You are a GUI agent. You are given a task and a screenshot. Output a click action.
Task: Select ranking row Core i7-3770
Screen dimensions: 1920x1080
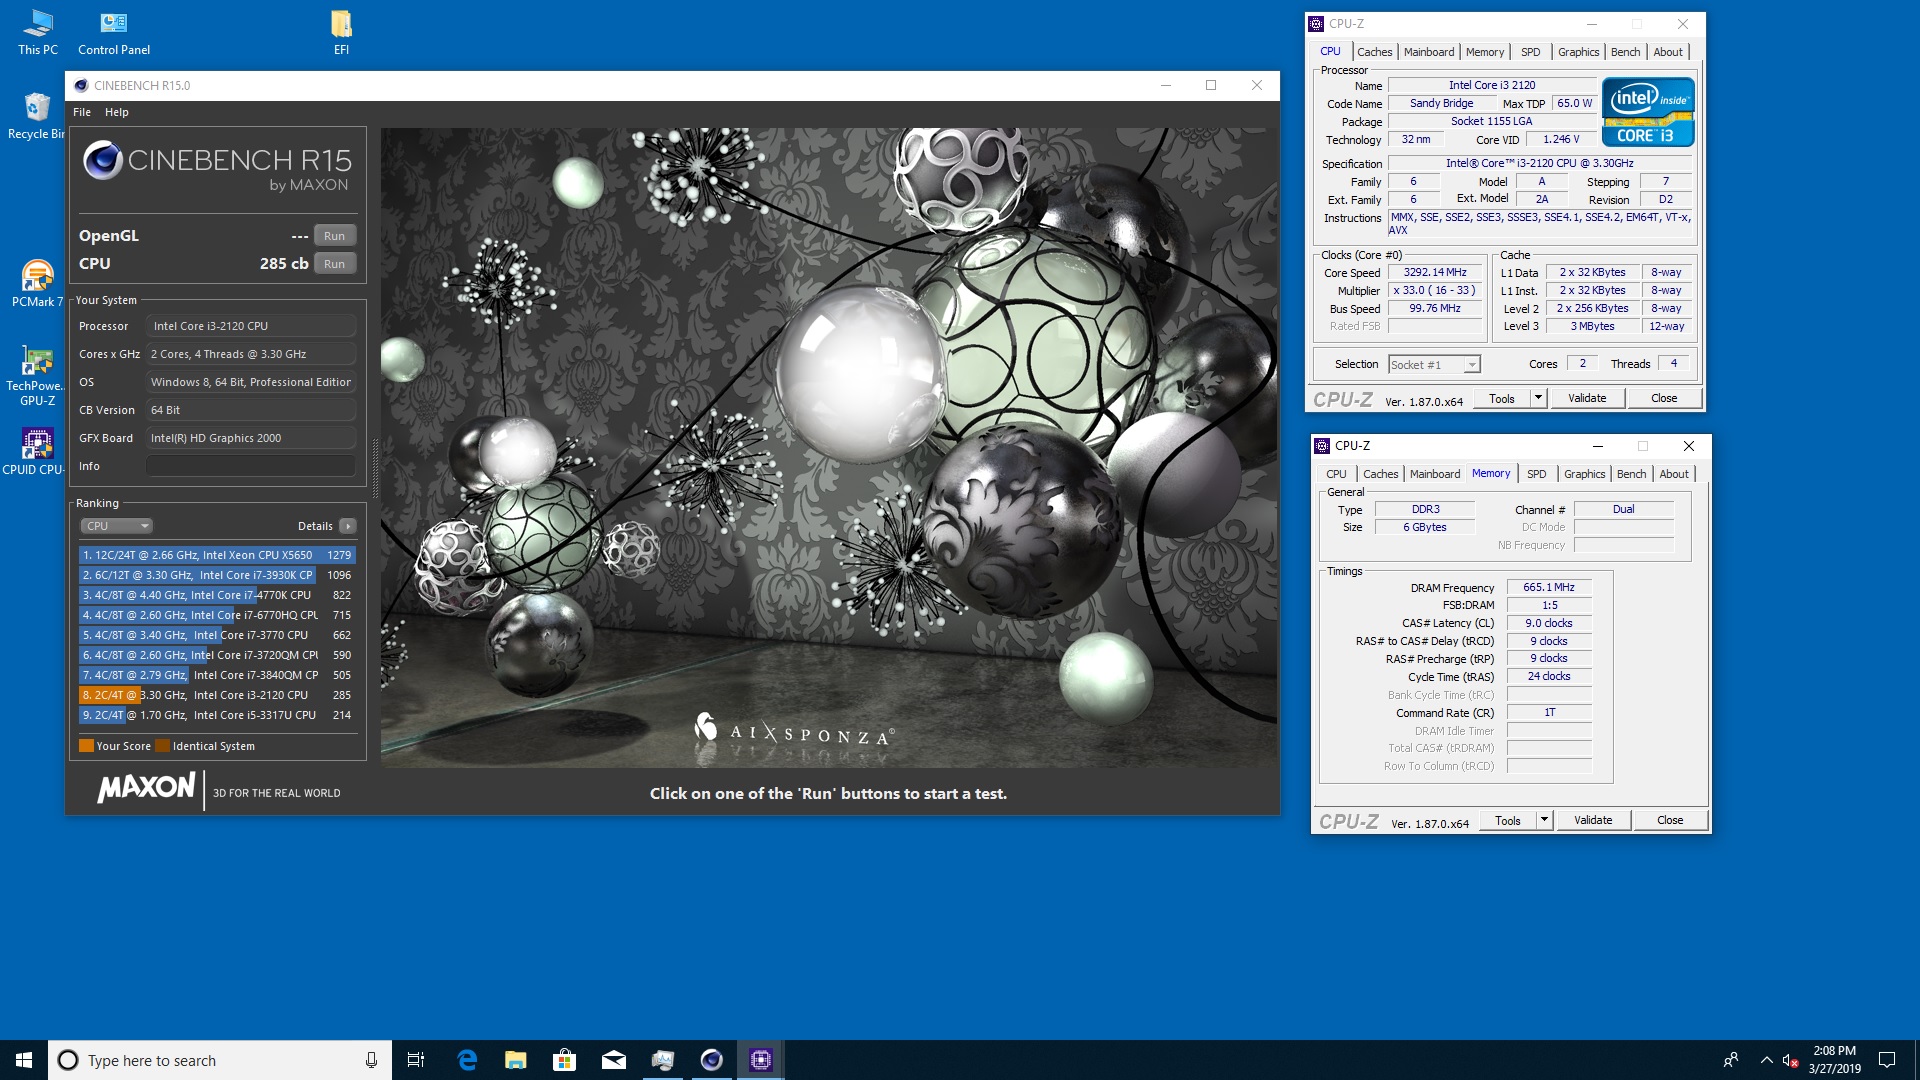coord(217,635)
